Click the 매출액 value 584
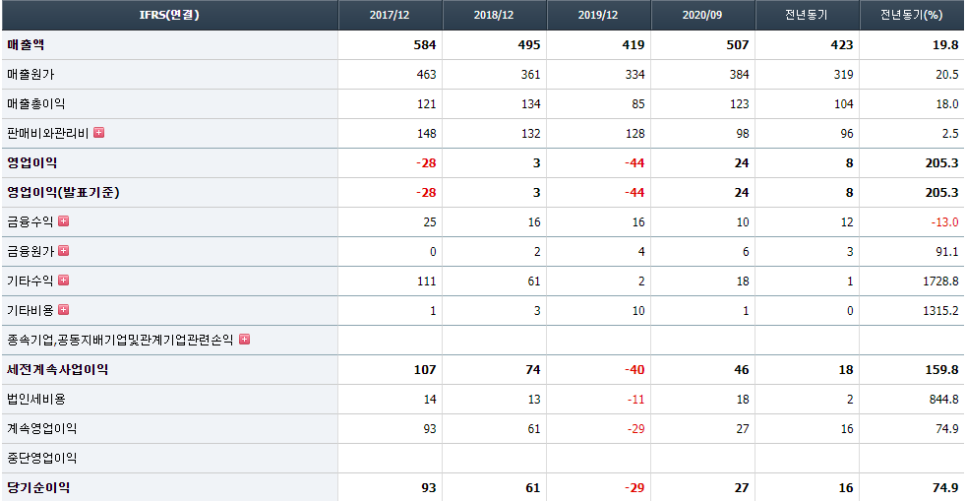The height and width of the screenshot is (501, 966). pos(425,45)
